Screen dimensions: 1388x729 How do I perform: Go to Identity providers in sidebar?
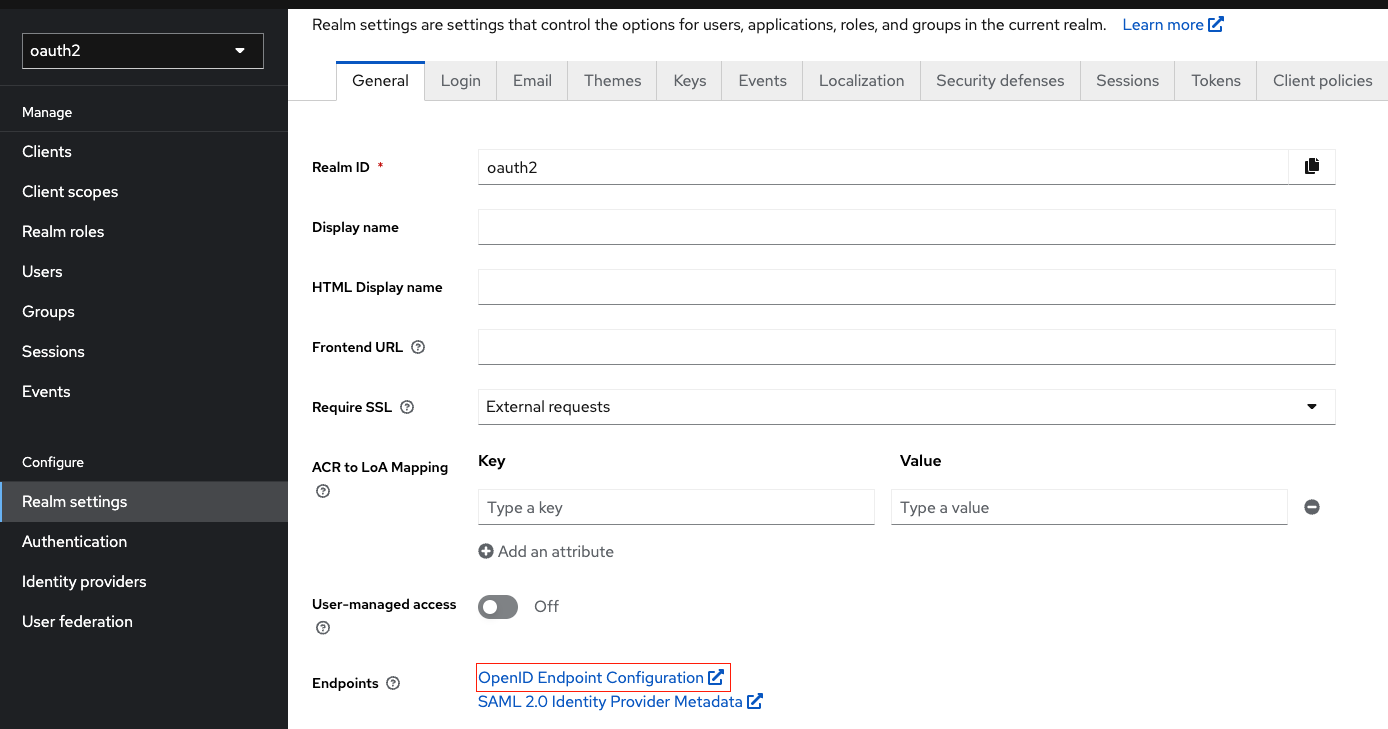[x=144, y=582]
